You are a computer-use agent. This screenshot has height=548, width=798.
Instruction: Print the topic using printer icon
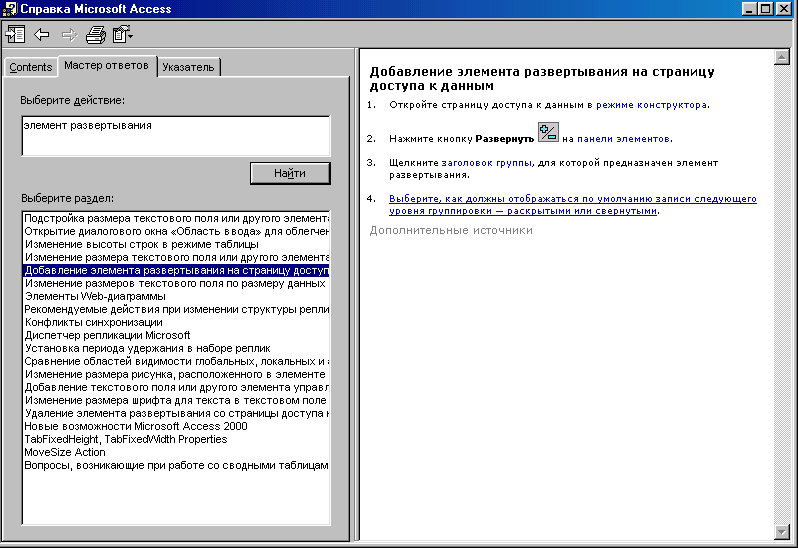click(96, 35)
